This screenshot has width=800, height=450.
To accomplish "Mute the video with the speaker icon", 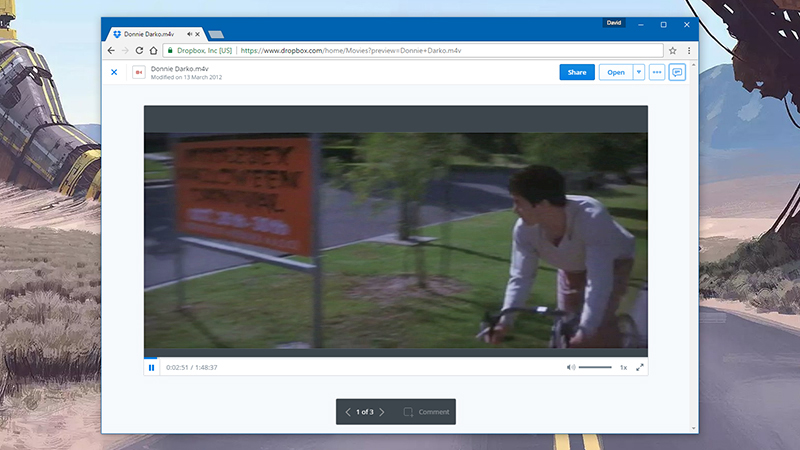I will pos(571,367).
